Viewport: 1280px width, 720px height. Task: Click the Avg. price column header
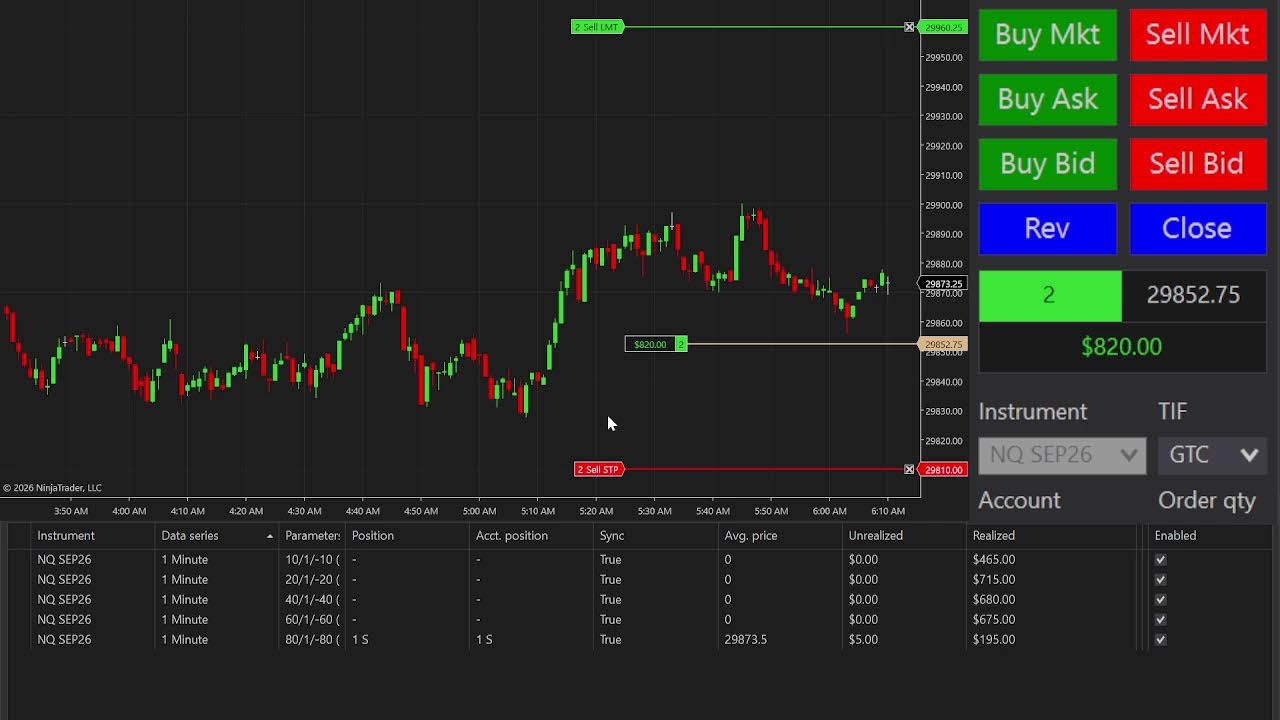click(780, 536)
